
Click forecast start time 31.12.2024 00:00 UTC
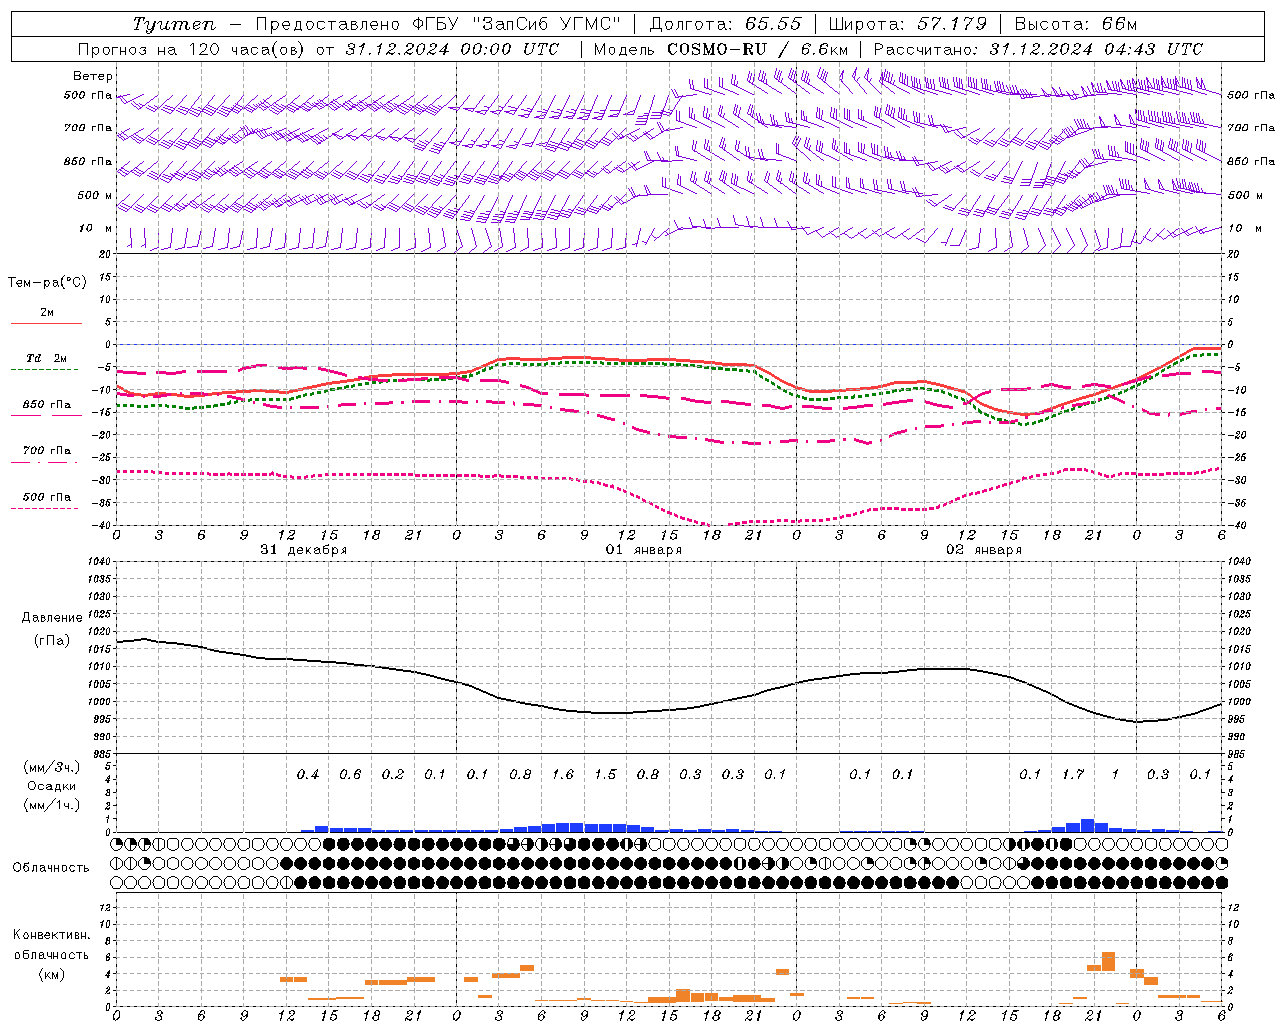click(x=451, y=49)
